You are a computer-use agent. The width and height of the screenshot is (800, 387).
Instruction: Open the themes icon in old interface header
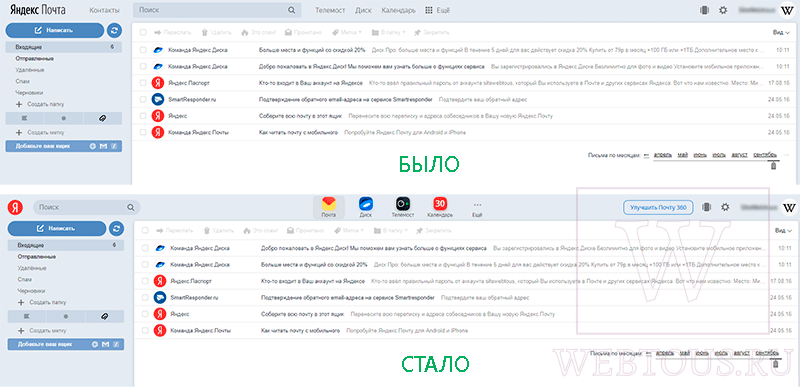705,10
